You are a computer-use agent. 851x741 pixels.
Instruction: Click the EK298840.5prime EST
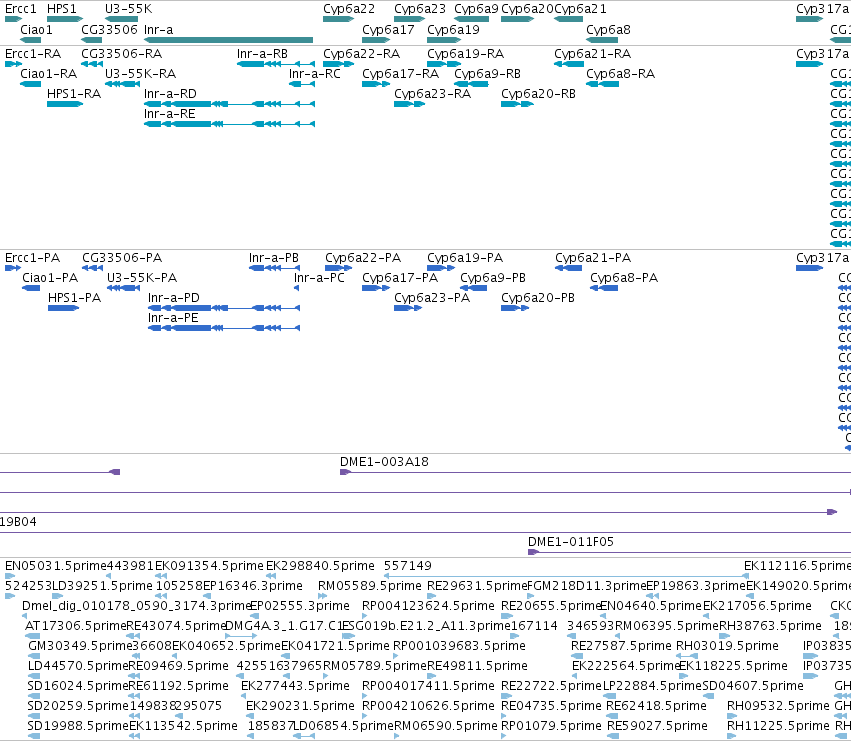(x=271, y=576)
